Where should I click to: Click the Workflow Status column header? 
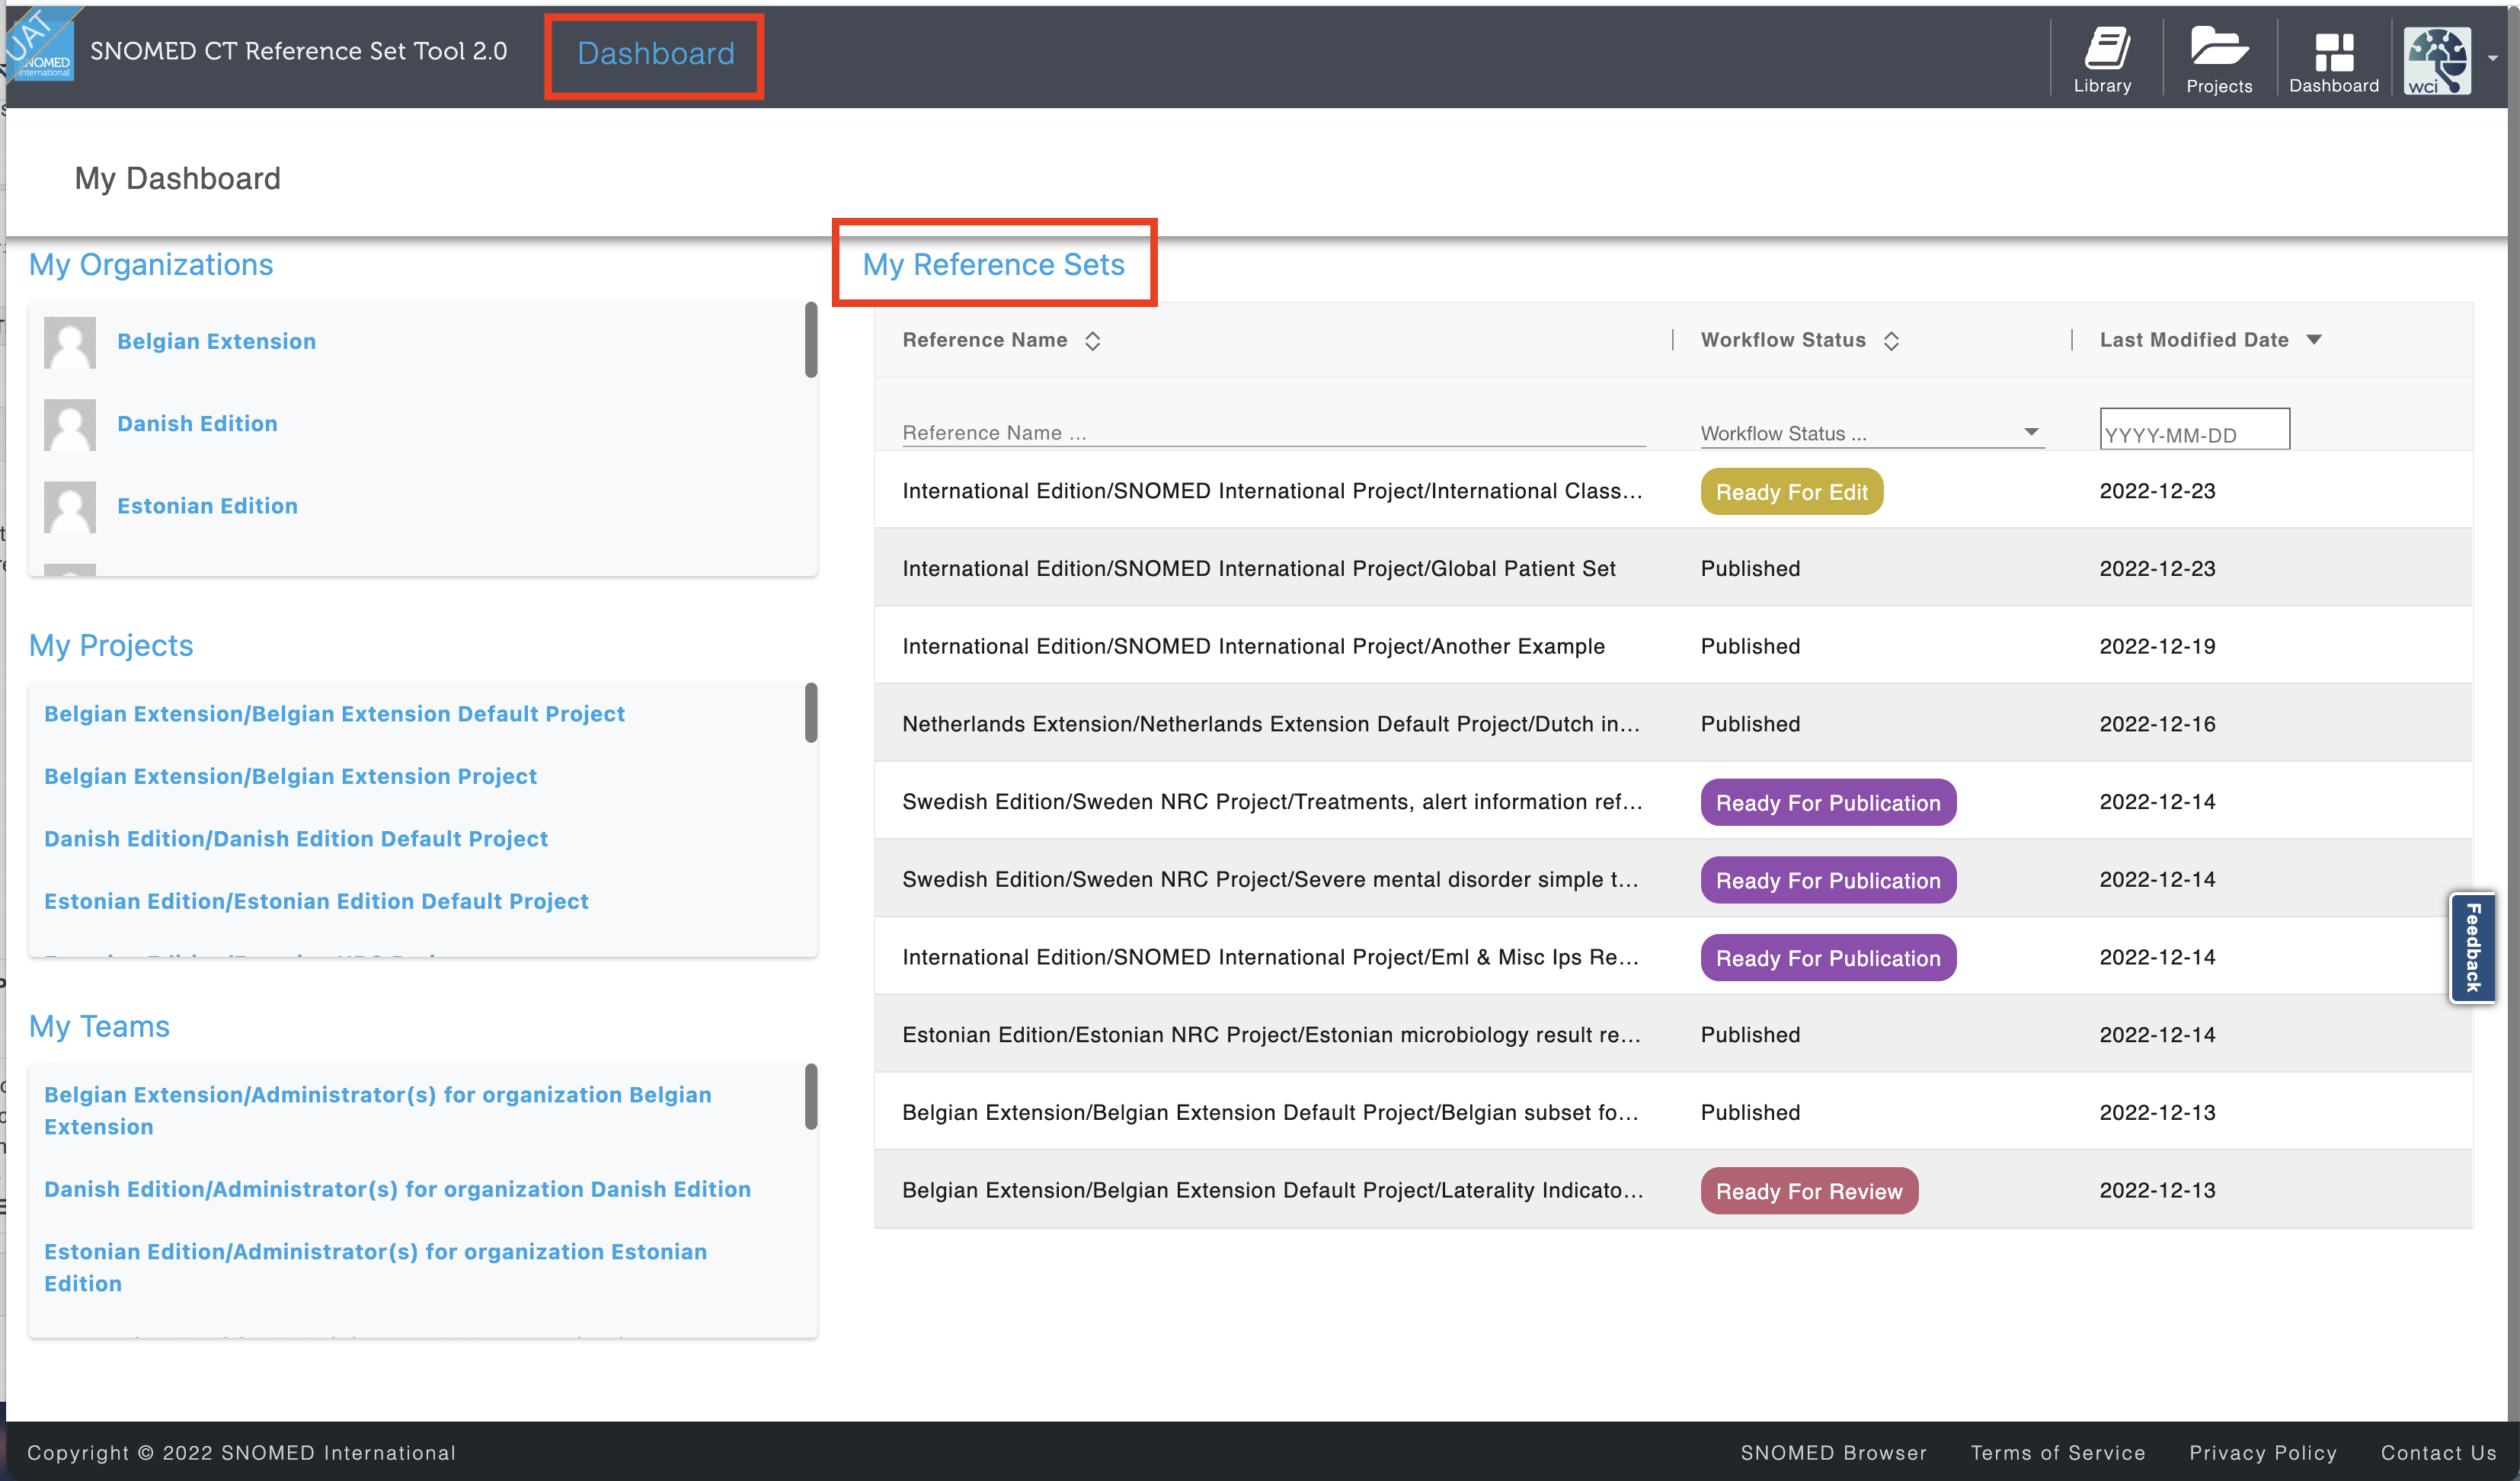(x=1783, y=340)
